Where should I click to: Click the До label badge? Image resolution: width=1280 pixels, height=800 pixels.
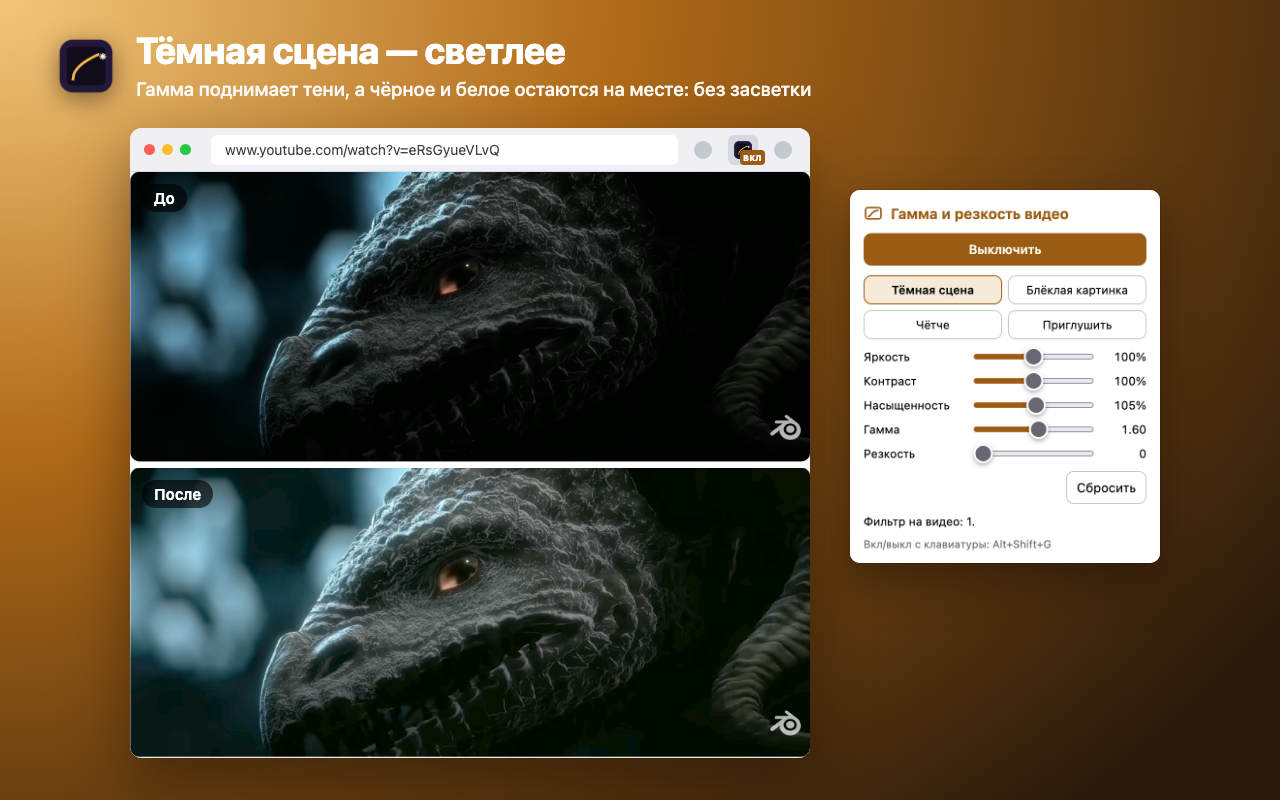[x=164, y=199]
